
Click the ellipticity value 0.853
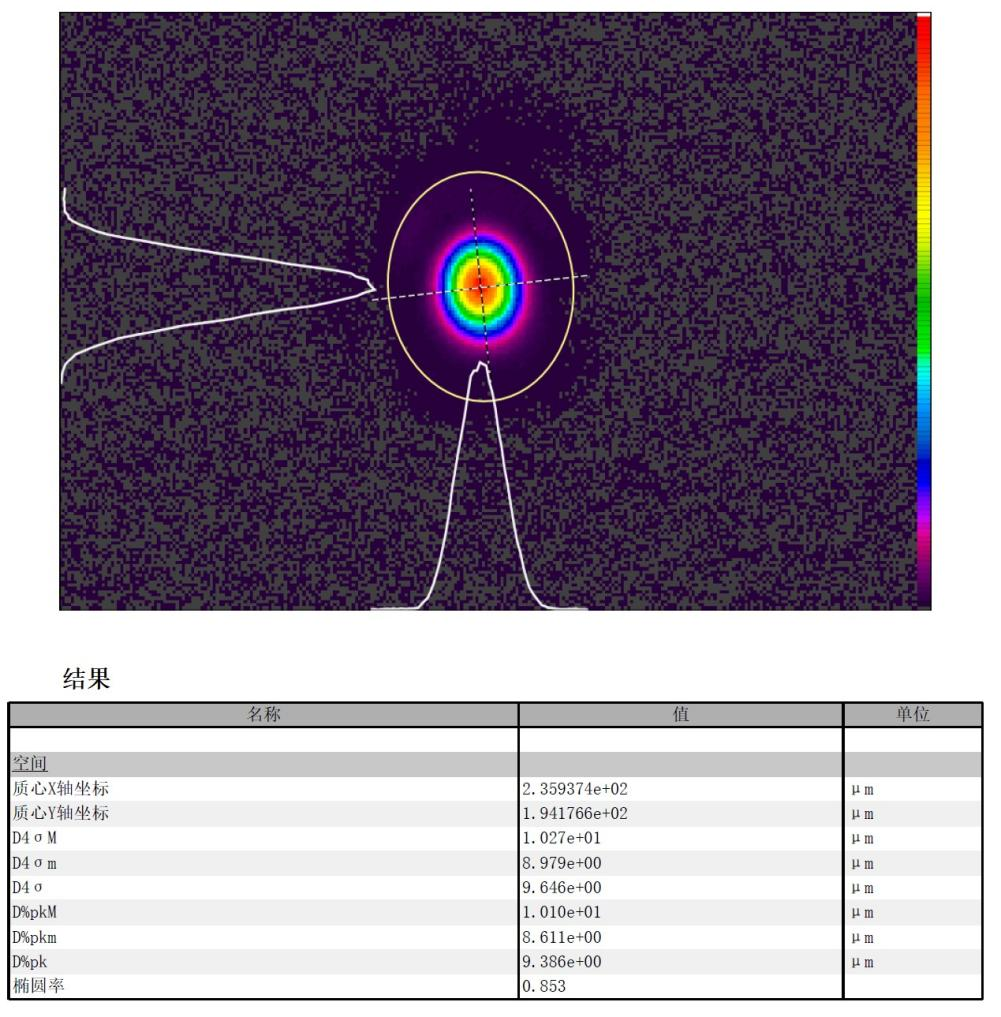point(544,986)
